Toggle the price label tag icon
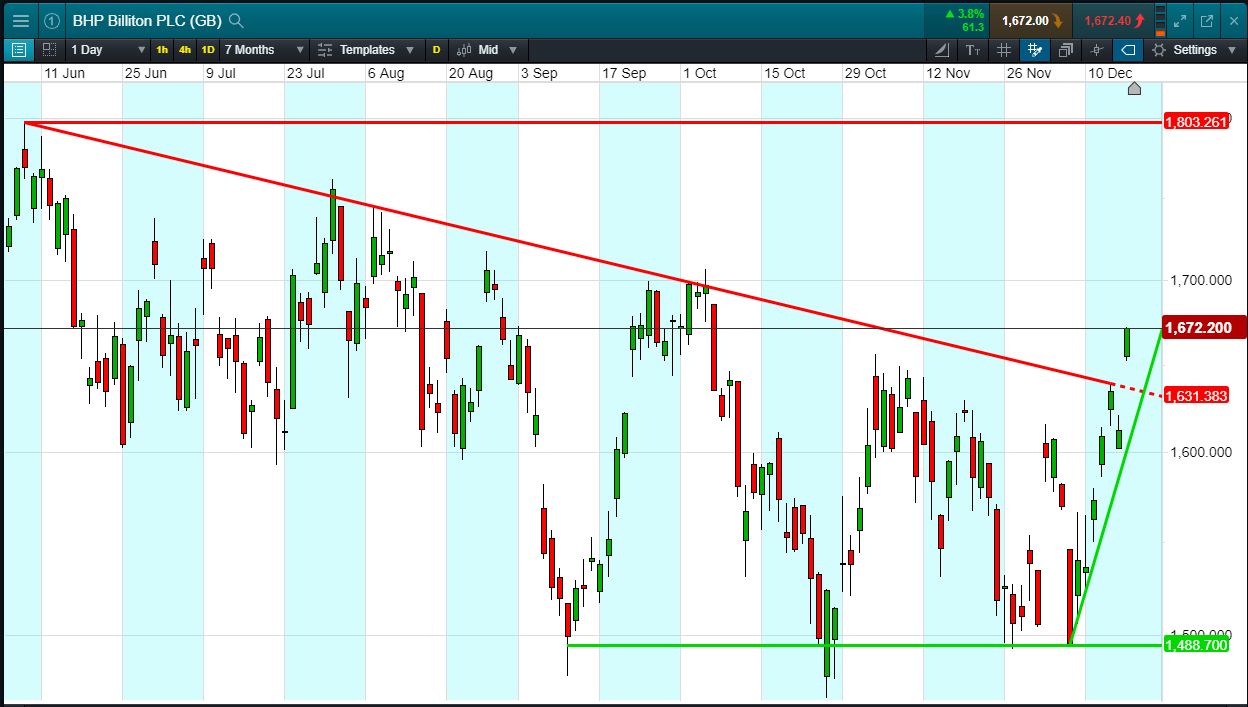 coord(1128,49)
